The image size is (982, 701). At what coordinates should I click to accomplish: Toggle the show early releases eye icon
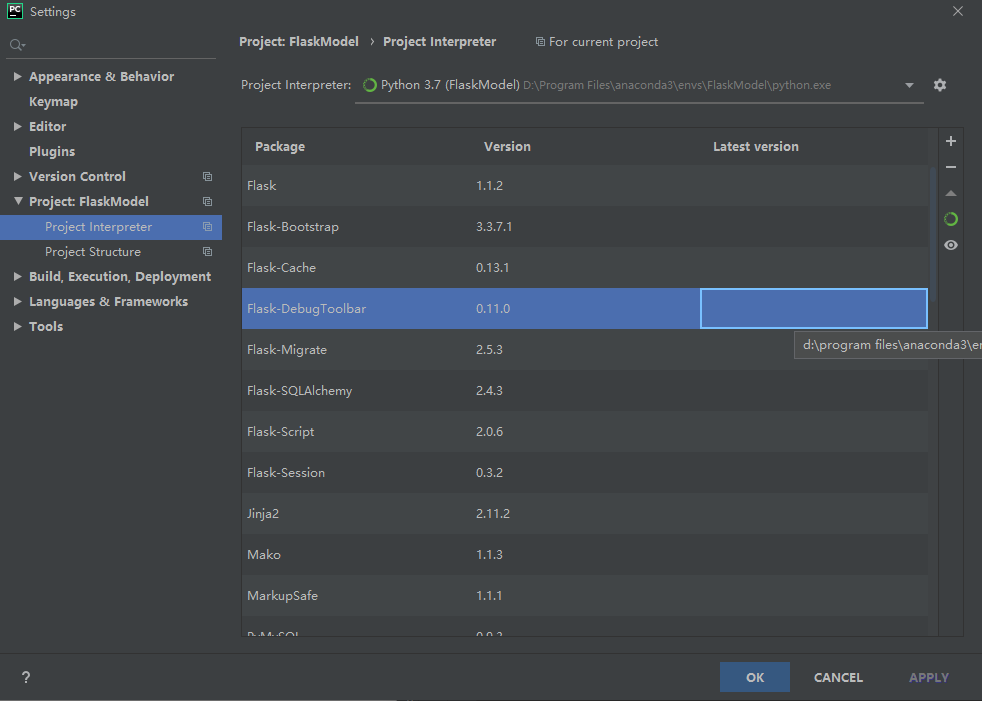(951, 245)
